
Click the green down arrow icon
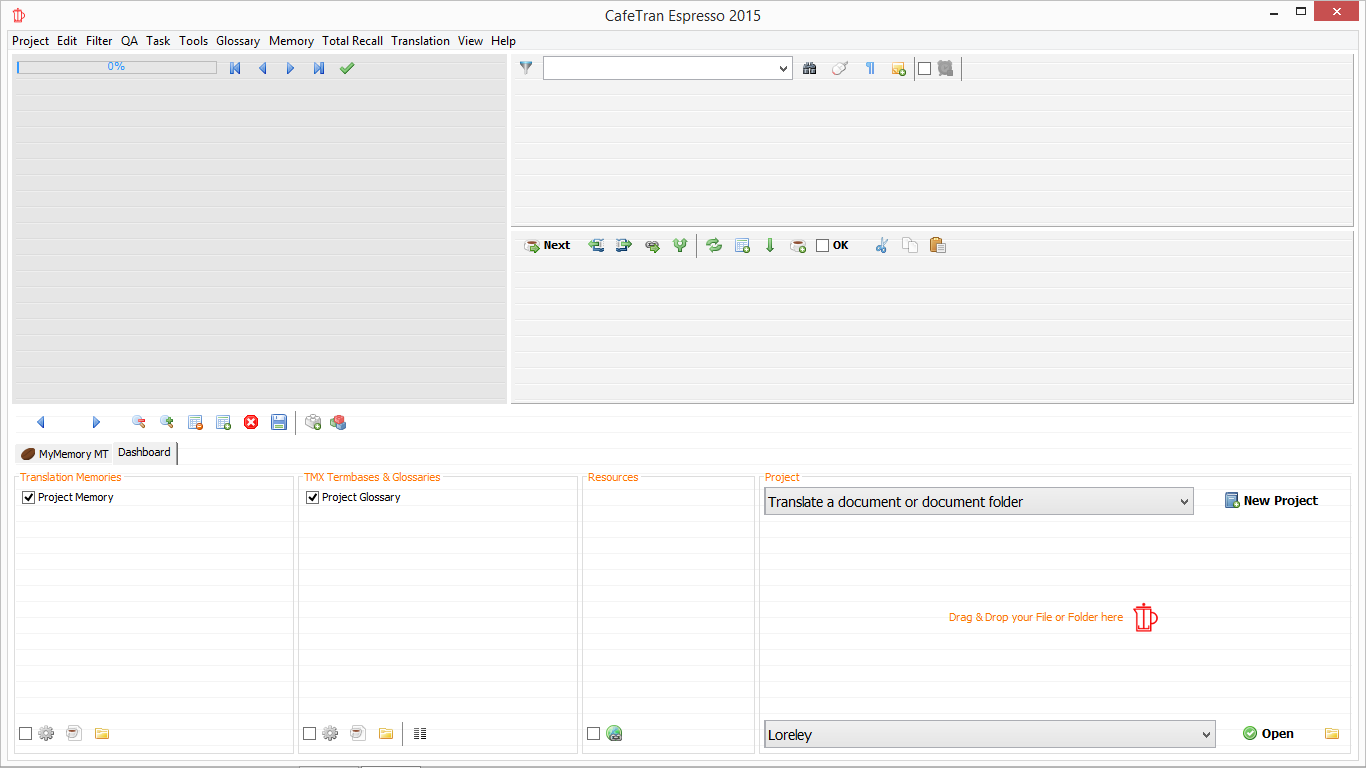[x=770, y=245]
